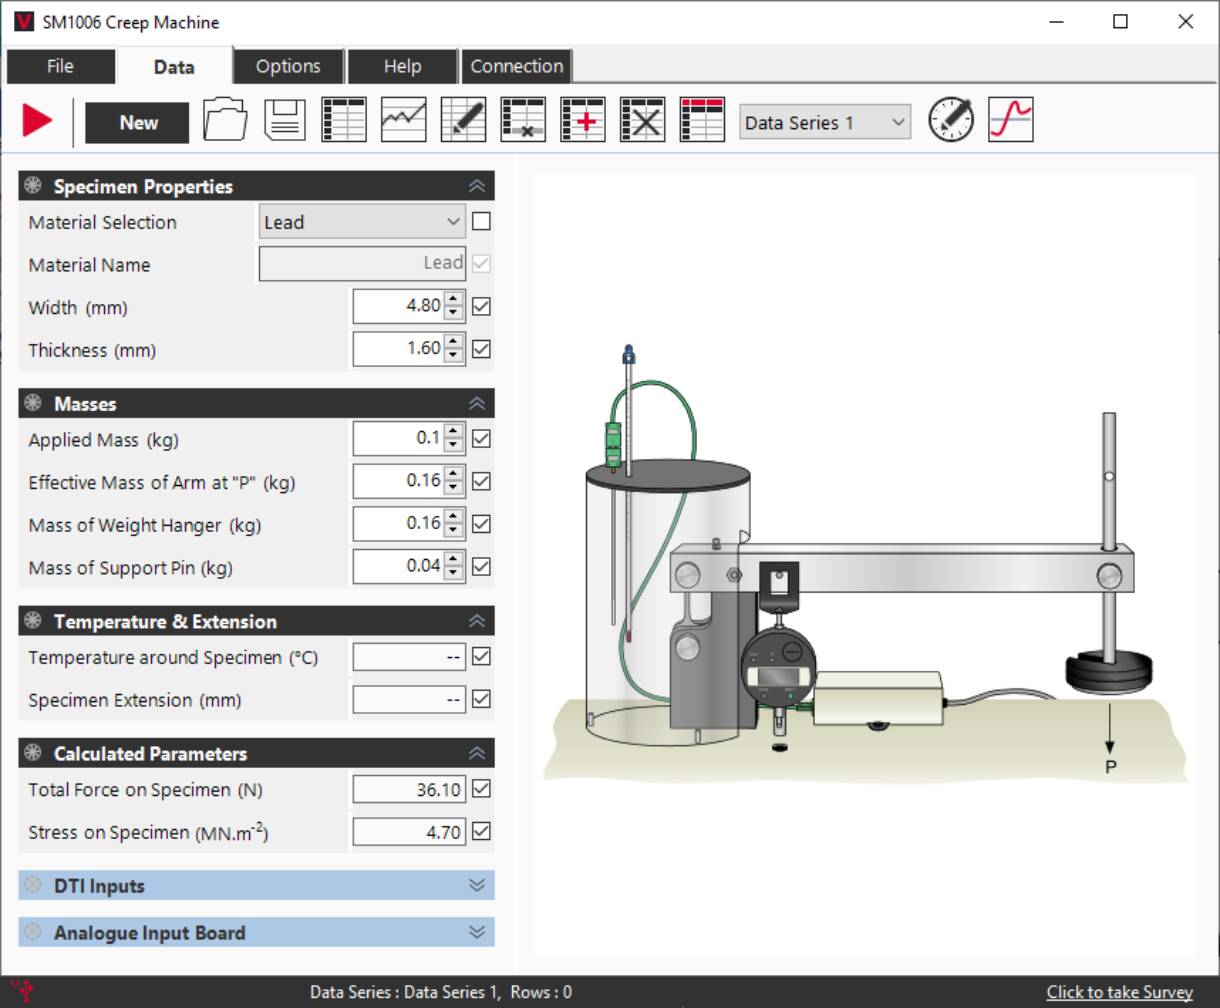Expand the DTI Inputs panel
The image size is (1220, 1008).
[477, 885]
